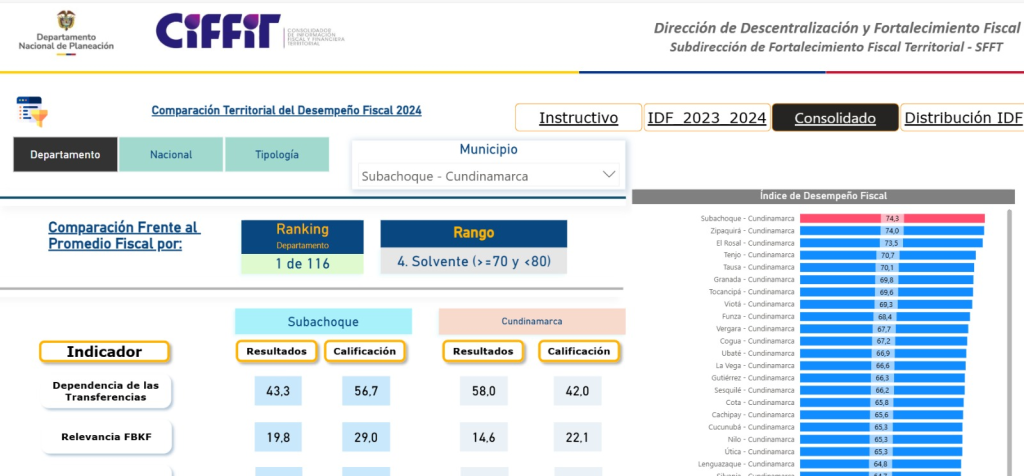Open the Instructivo tab
The image size is (1024, 476).
[578, 118]
